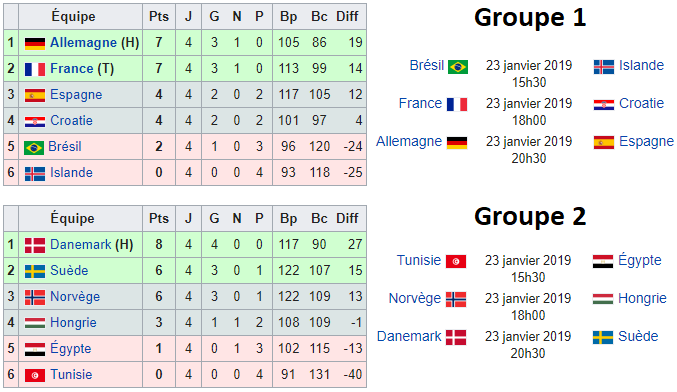Click the Tunisia flag in Groupe 2 table
The width and height of the screenshot is (677, 392).
click(35, 375)
